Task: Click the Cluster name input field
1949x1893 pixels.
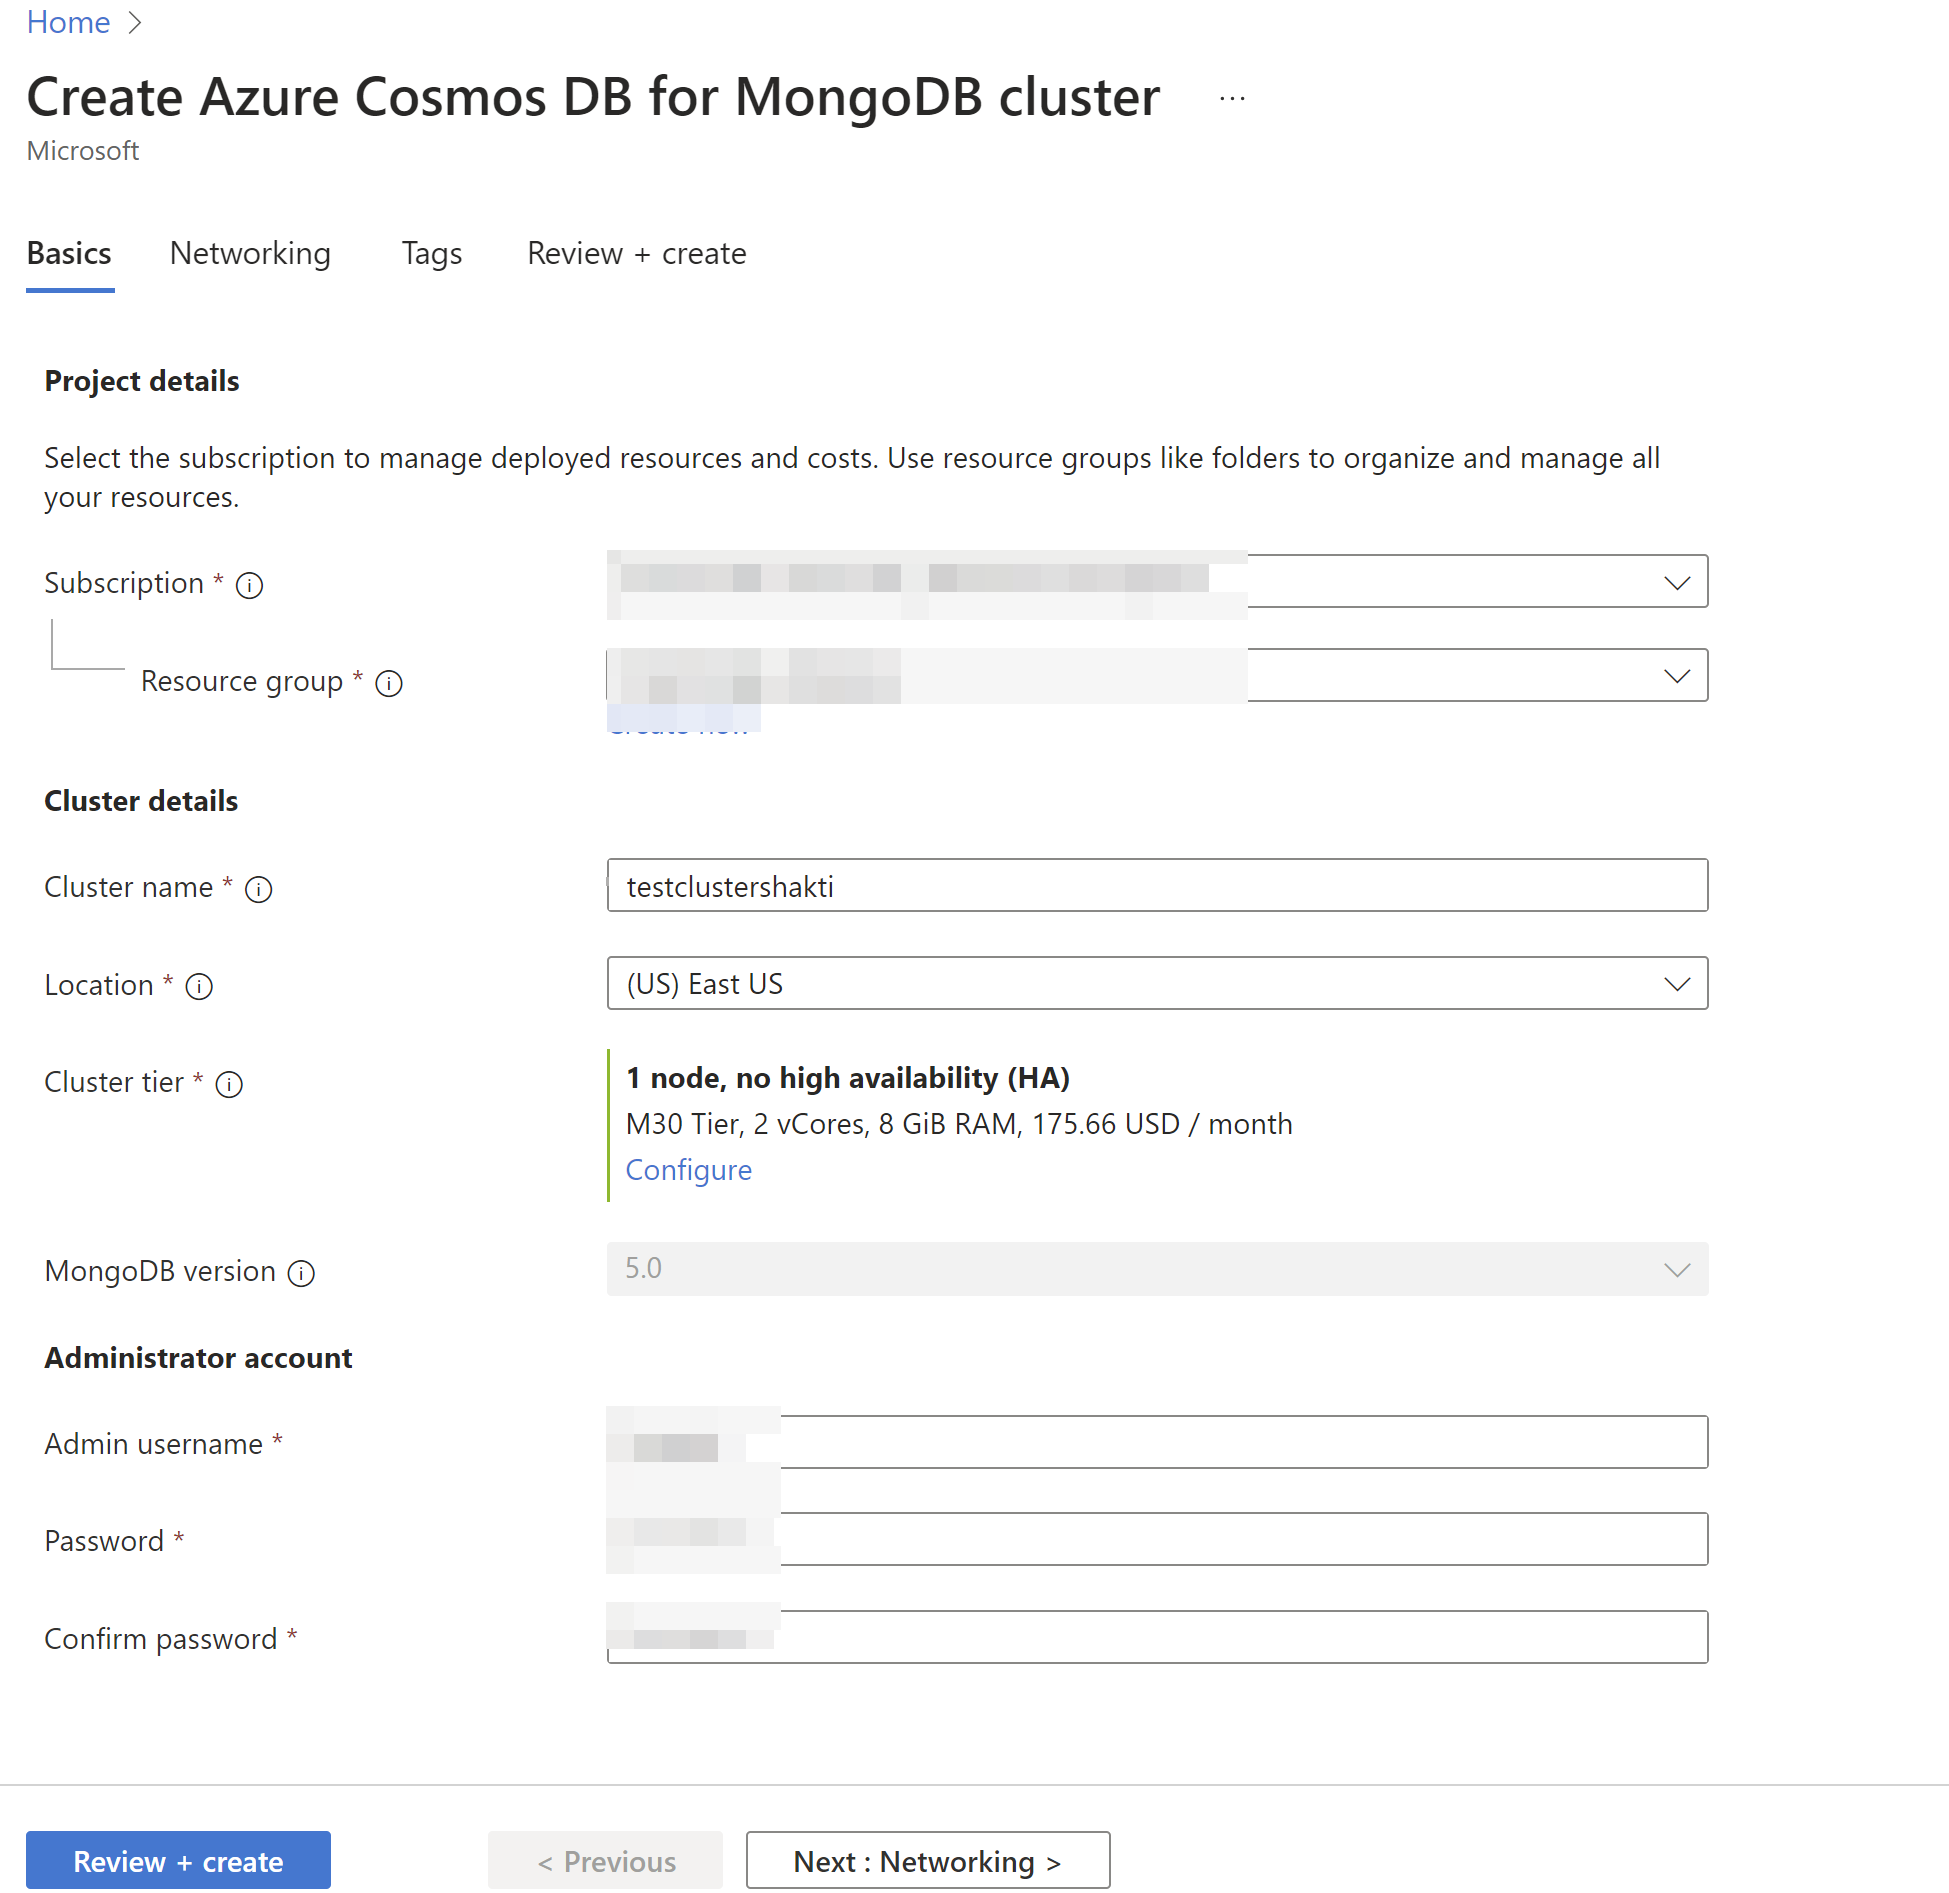Action: tap(1157, 886)
